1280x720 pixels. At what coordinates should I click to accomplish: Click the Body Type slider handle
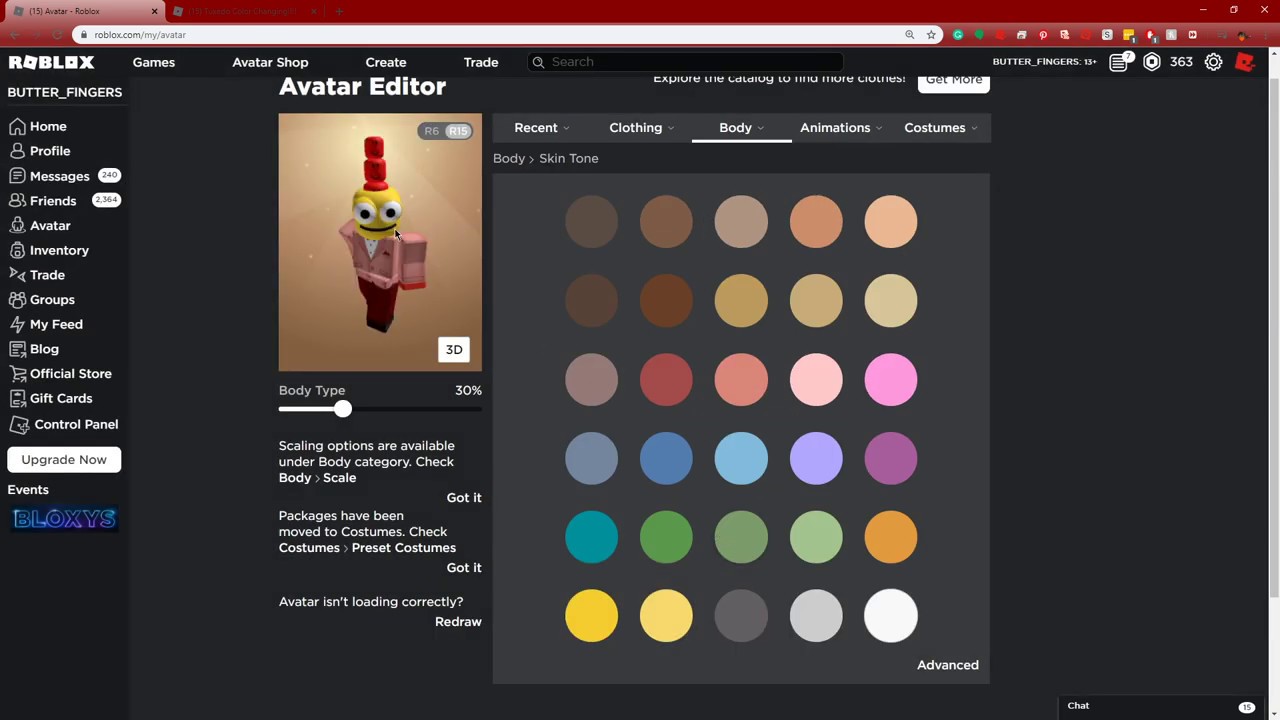(x=343, y=409)
